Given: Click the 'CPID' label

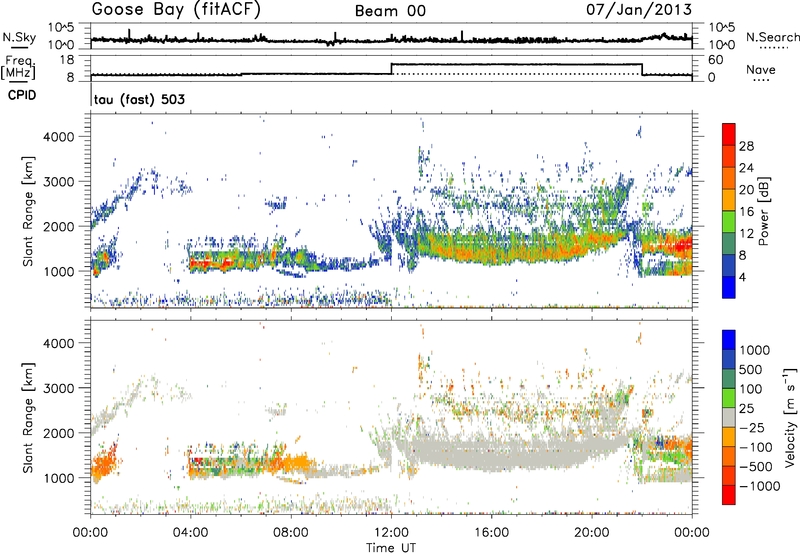Looking at the screenshot, I should 22,95.
